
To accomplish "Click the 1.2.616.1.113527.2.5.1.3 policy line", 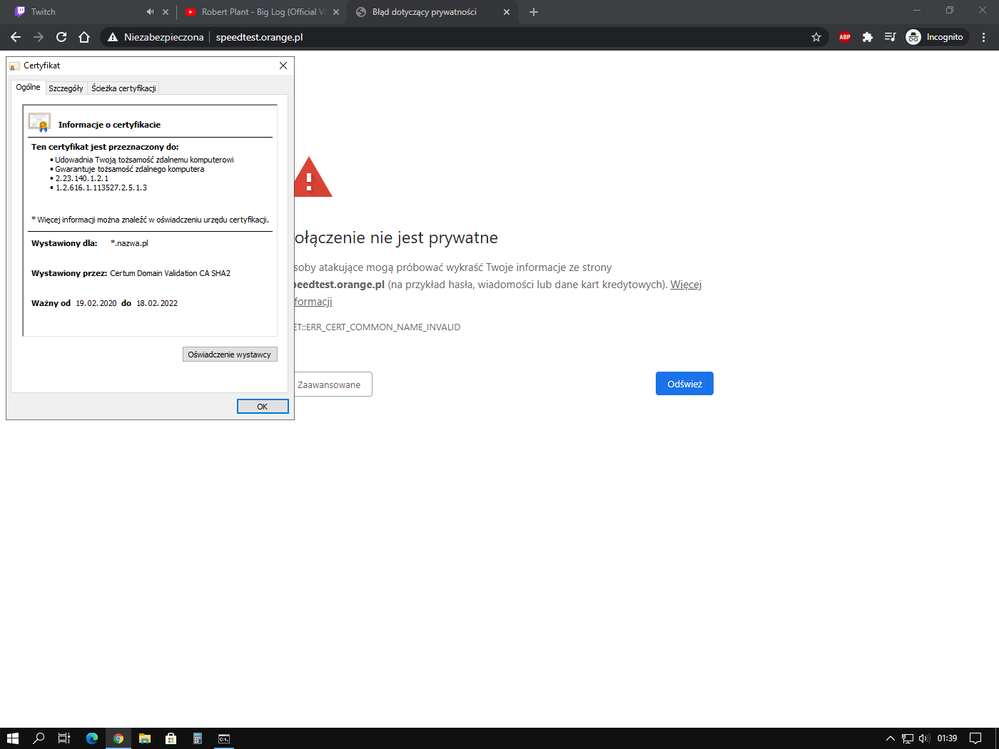I will pos(101,188).
